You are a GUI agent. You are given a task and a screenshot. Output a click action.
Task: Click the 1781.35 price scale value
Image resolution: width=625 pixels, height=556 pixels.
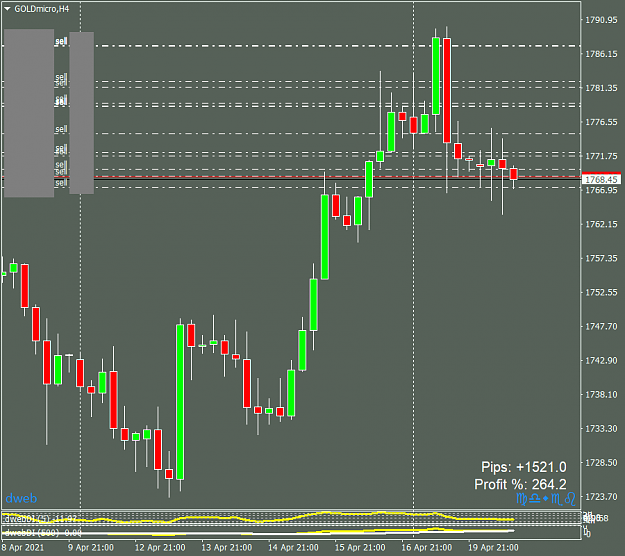click(x=601, y=88)
